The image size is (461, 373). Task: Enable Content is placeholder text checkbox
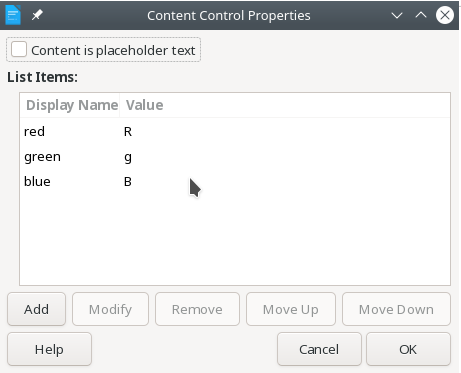(x=19, y=50)
